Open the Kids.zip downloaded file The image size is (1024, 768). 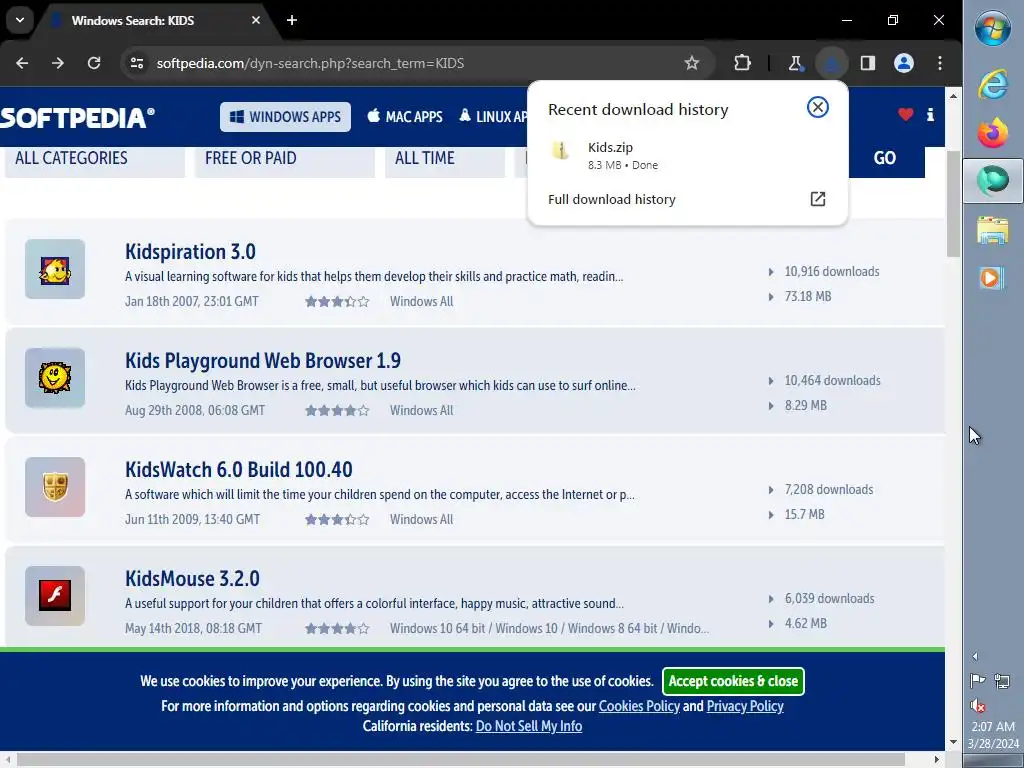(x=687, y=155)
